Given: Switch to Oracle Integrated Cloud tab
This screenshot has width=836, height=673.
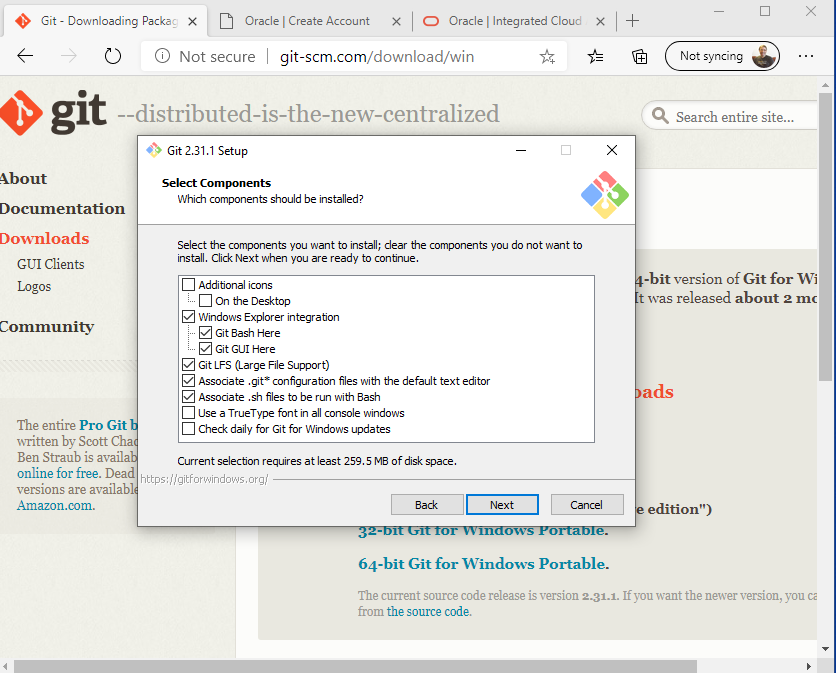Looking at the screenshot, I should click(x=514, y=21).
